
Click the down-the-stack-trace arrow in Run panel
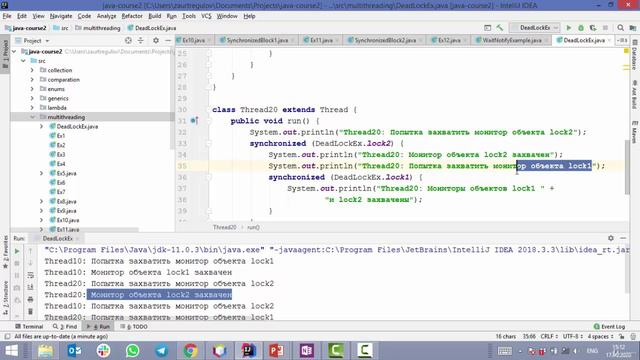pos(30,263)
